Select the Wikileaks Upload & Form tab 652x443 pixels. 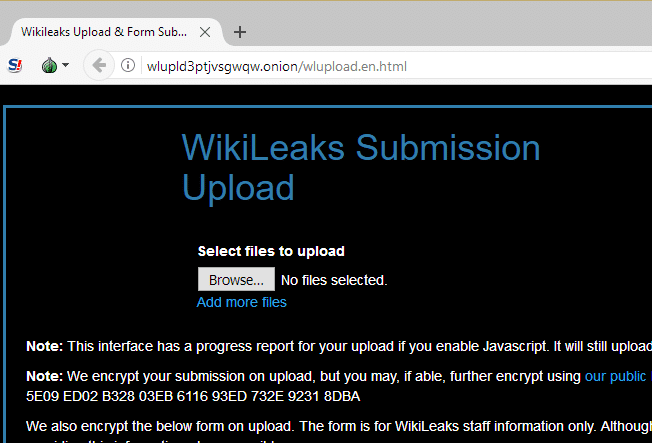[104, 32]
